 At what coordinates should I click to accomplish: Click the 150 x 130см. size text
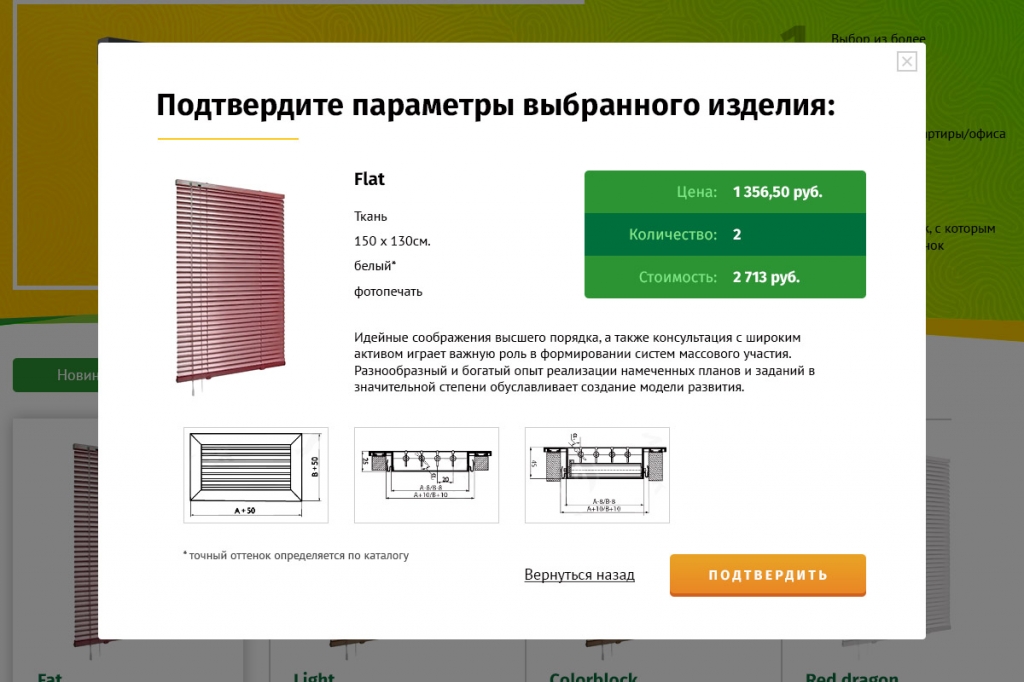392,241
